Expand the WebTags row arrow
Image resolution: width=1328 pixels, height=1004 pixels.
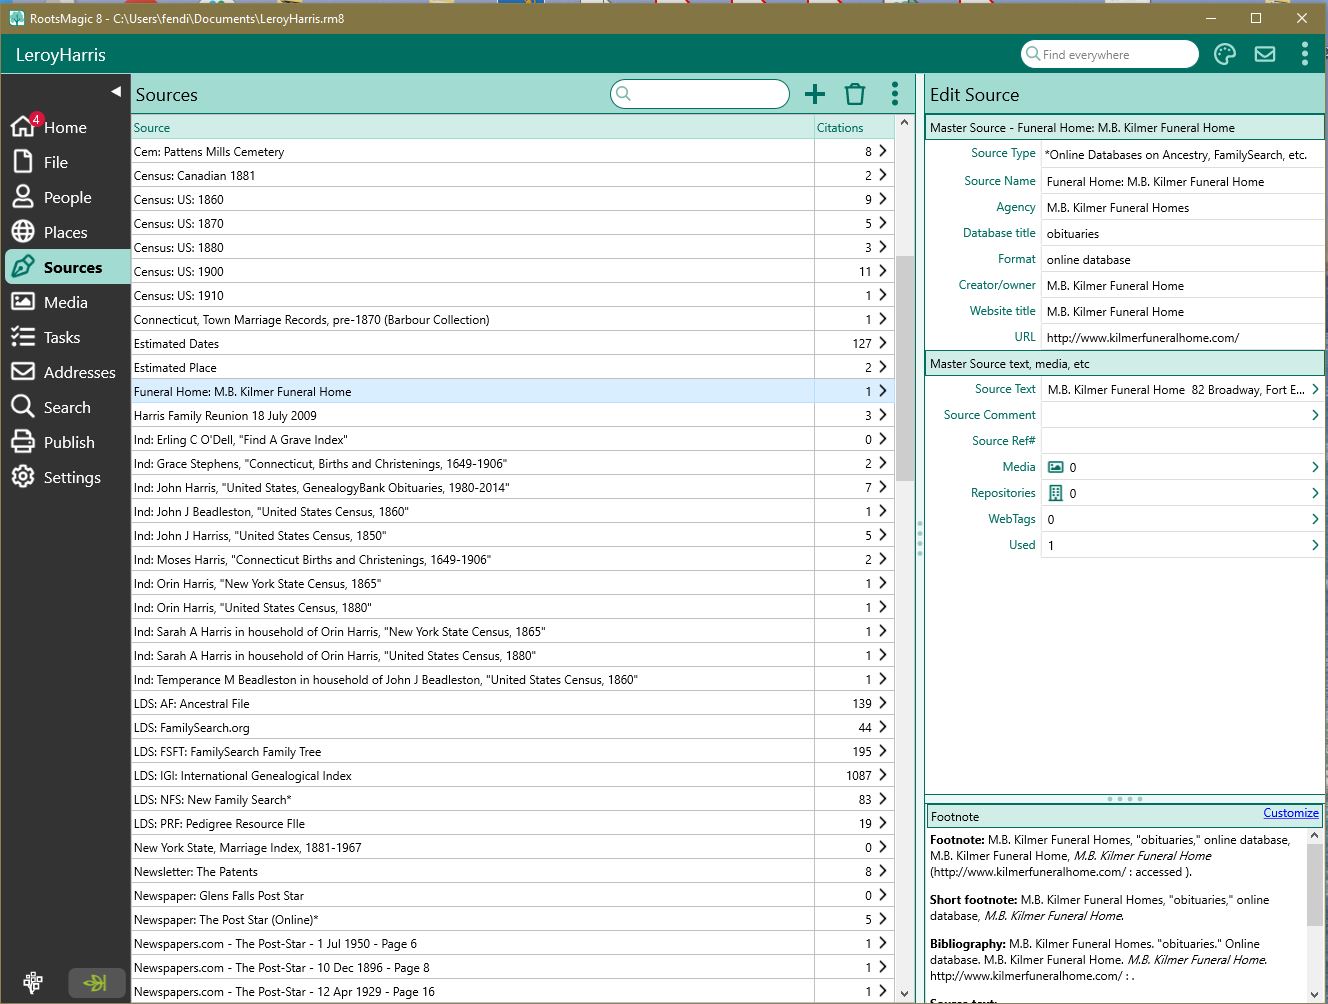1315,519
